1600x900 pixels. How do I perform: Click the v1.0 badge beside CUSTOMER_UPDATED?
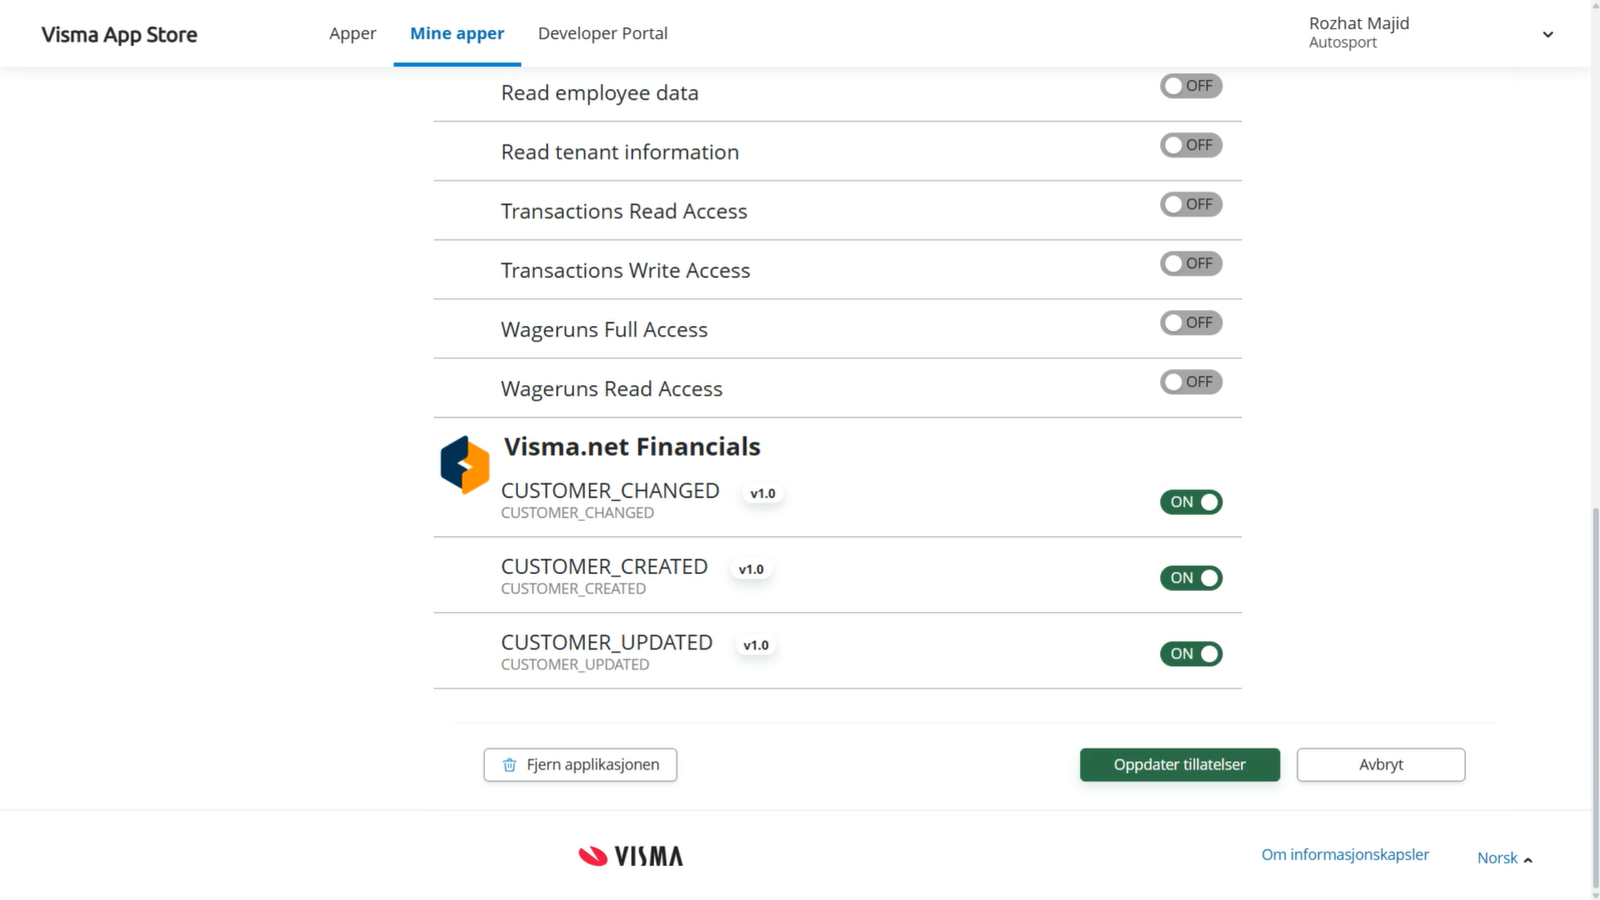pyautogui.click(x=756, y=645)
